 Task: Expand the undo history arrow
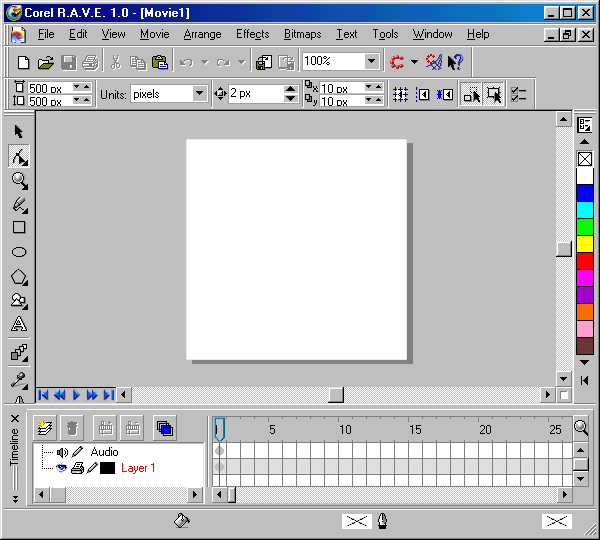pyautogui.click(x=205, y=62)
